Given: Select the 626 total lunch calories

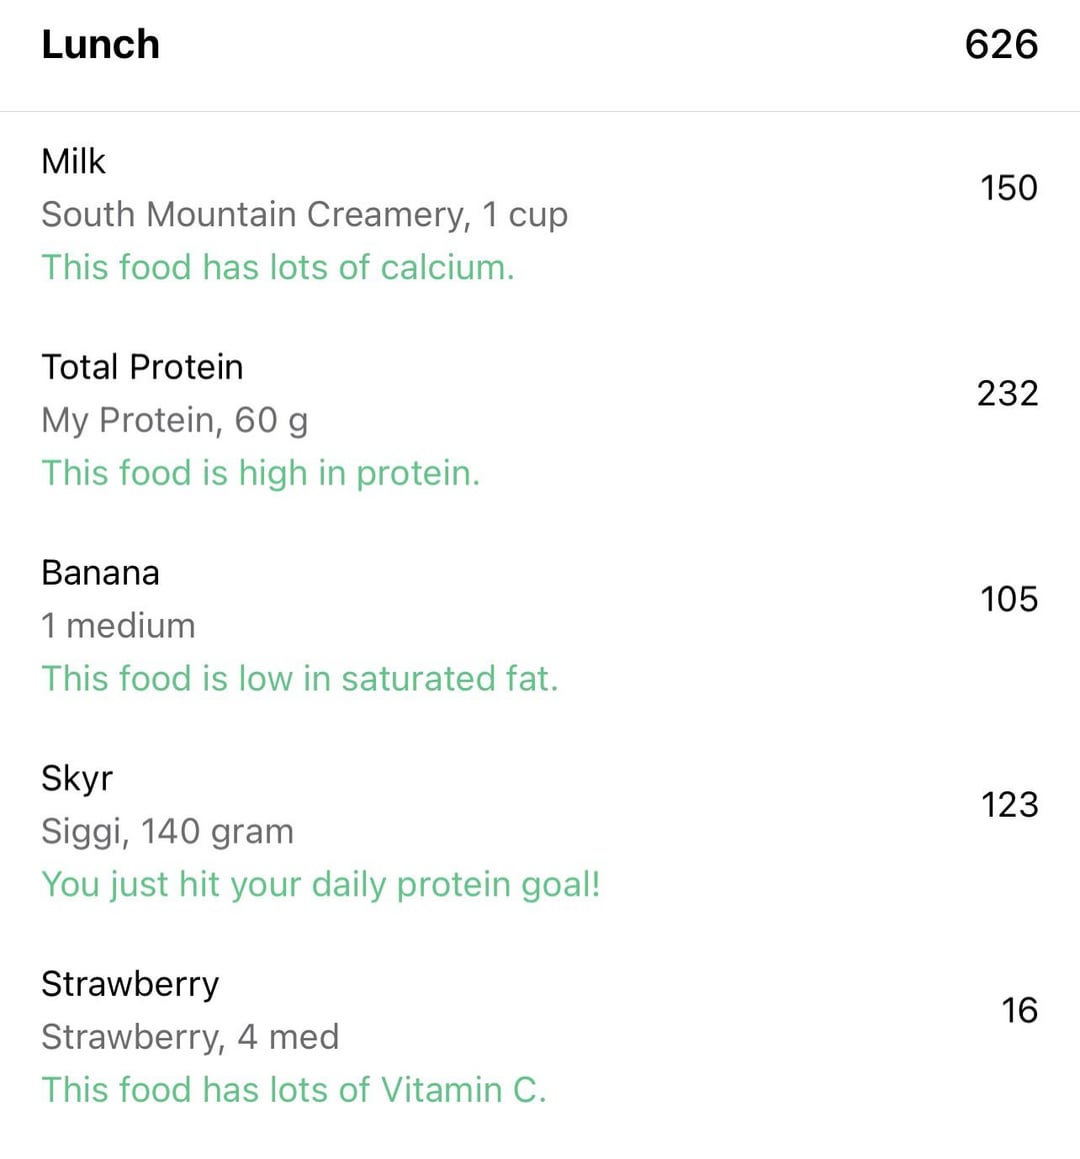Looking at the screenshot, I should (x=1000, y=45).
